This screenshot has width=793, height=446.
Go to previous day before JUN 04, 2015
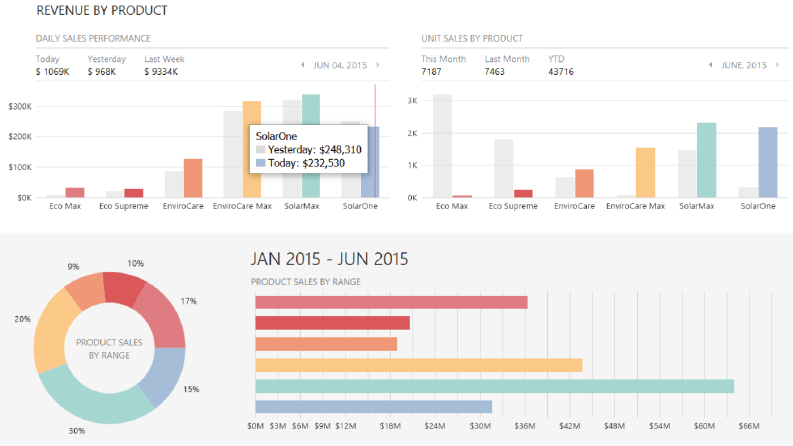point(302,65)
